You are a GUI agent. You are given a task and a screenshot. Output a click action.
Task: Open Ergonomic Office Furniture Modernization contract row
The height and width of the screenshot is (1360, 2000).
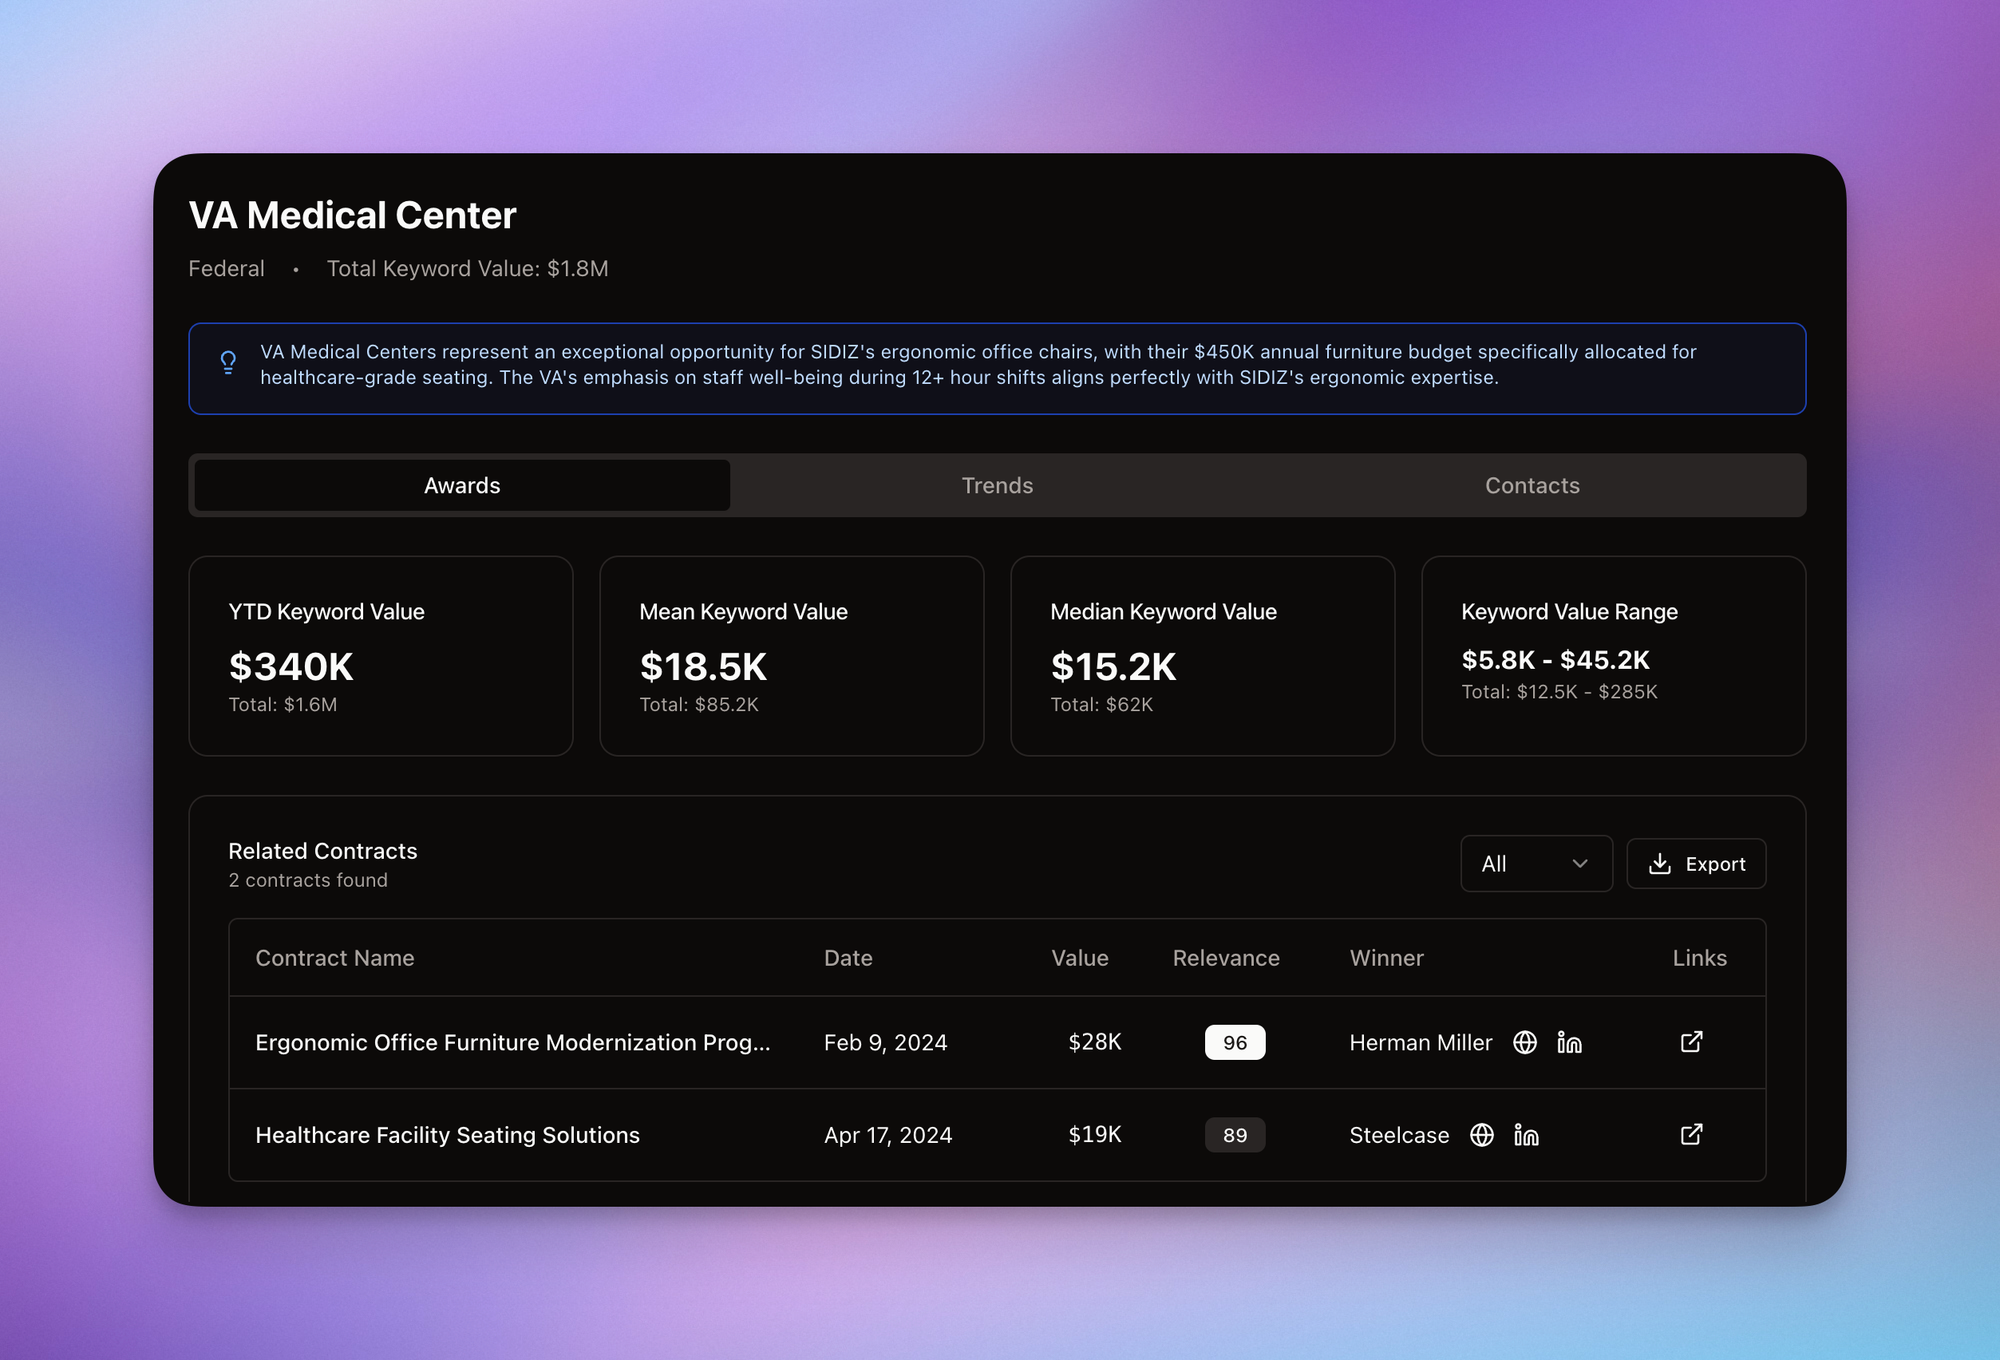point(512,1042)
